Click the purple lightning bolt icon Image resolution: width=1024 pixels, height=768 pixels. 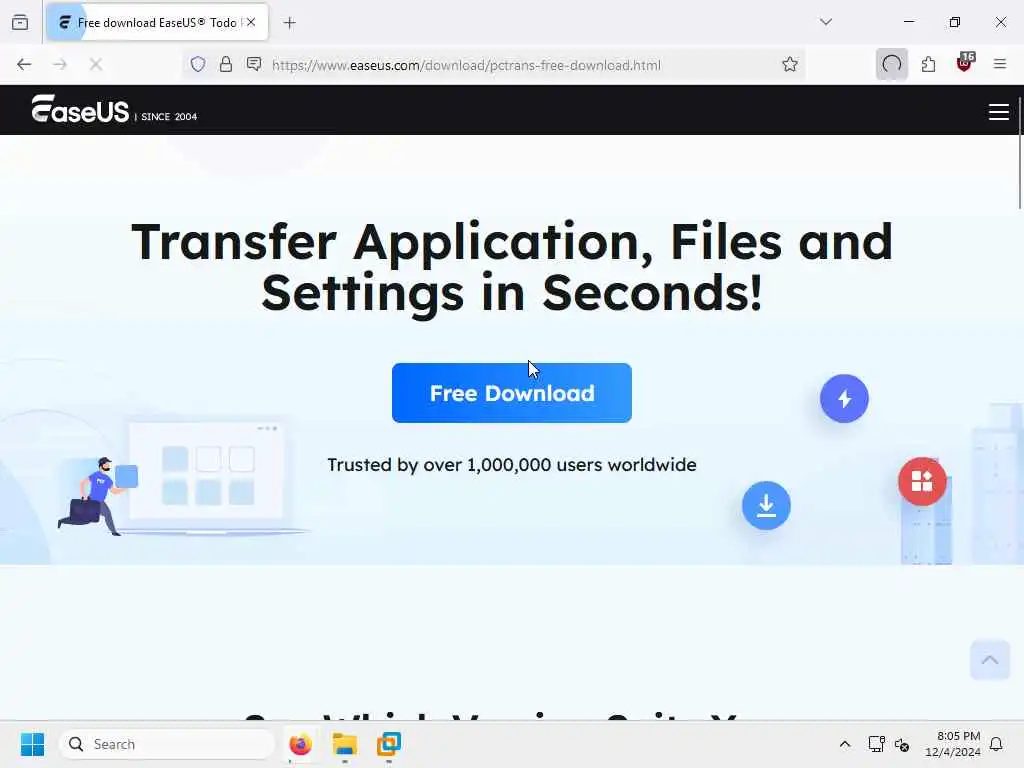click(x=844, y=398)
